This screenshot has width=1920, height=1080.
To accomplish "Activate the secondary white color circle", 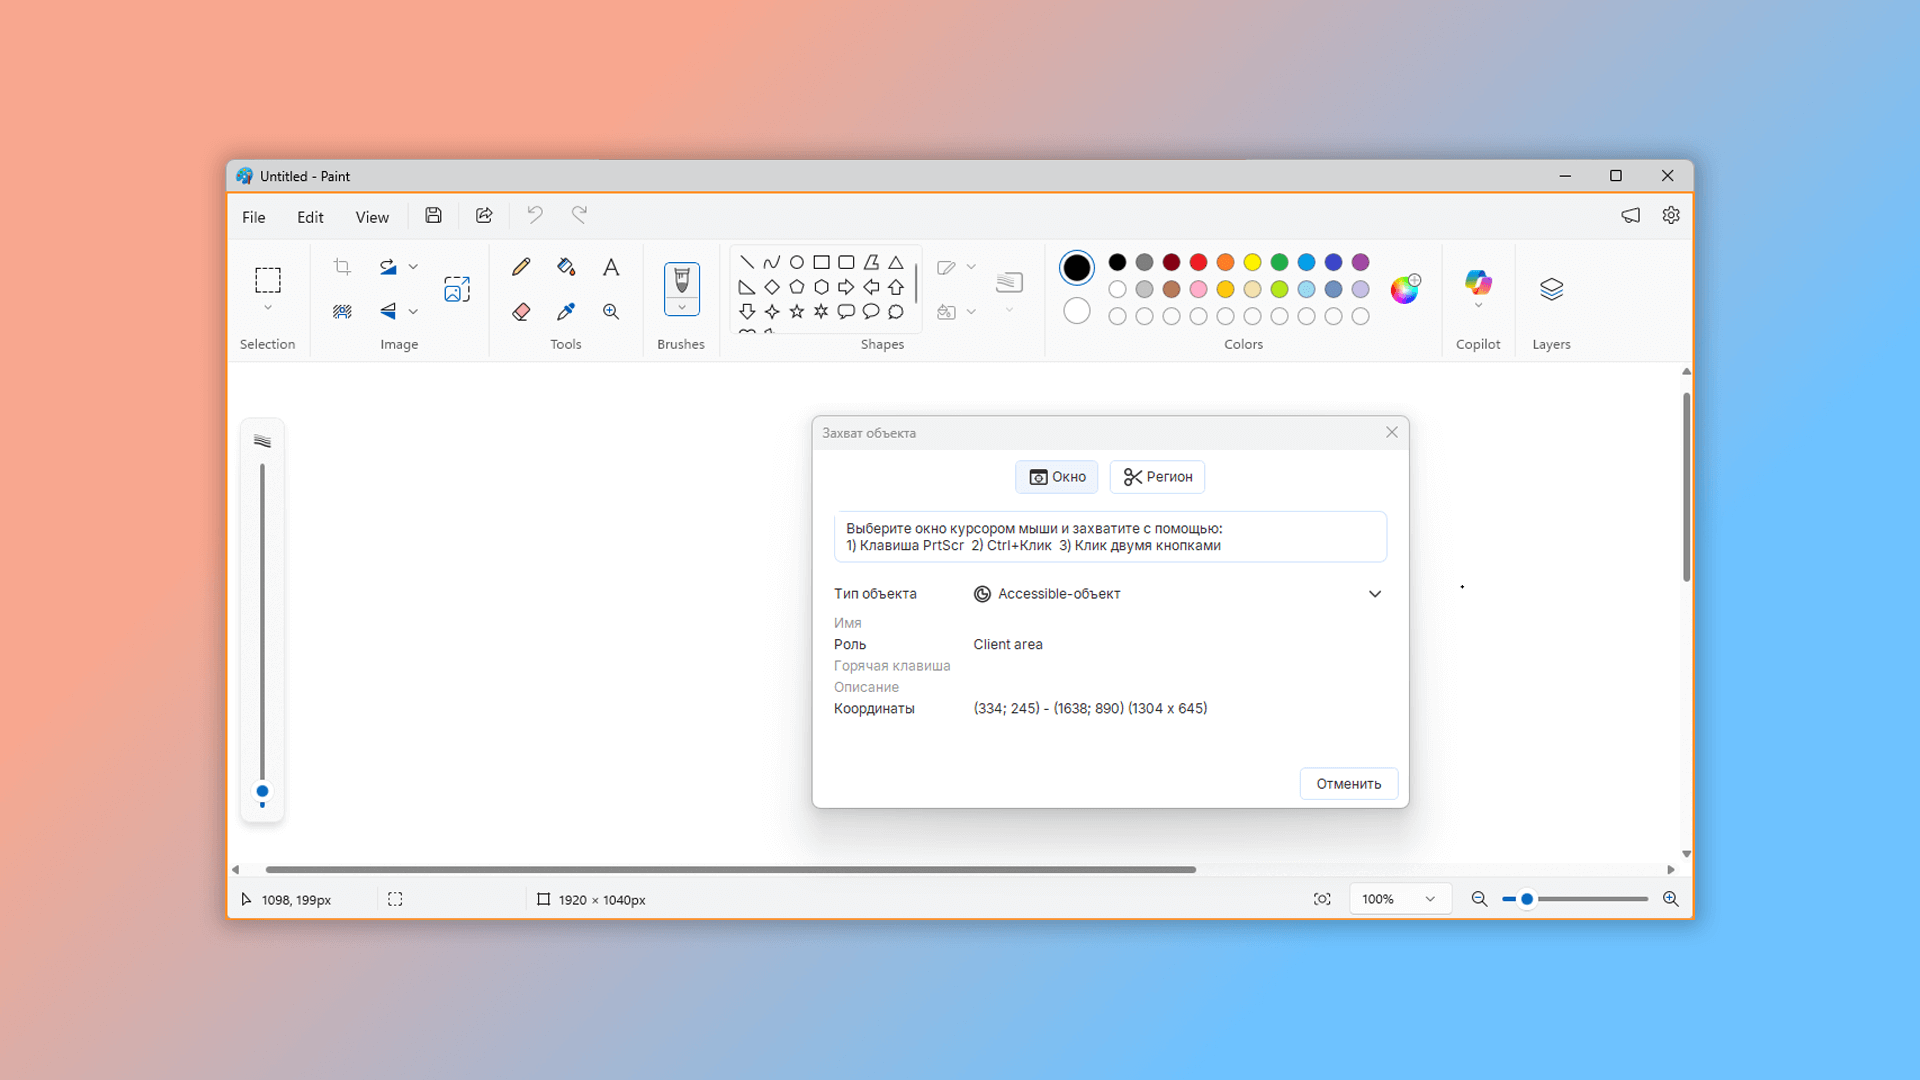I will pyautogui.click(x=1077, y=311).
